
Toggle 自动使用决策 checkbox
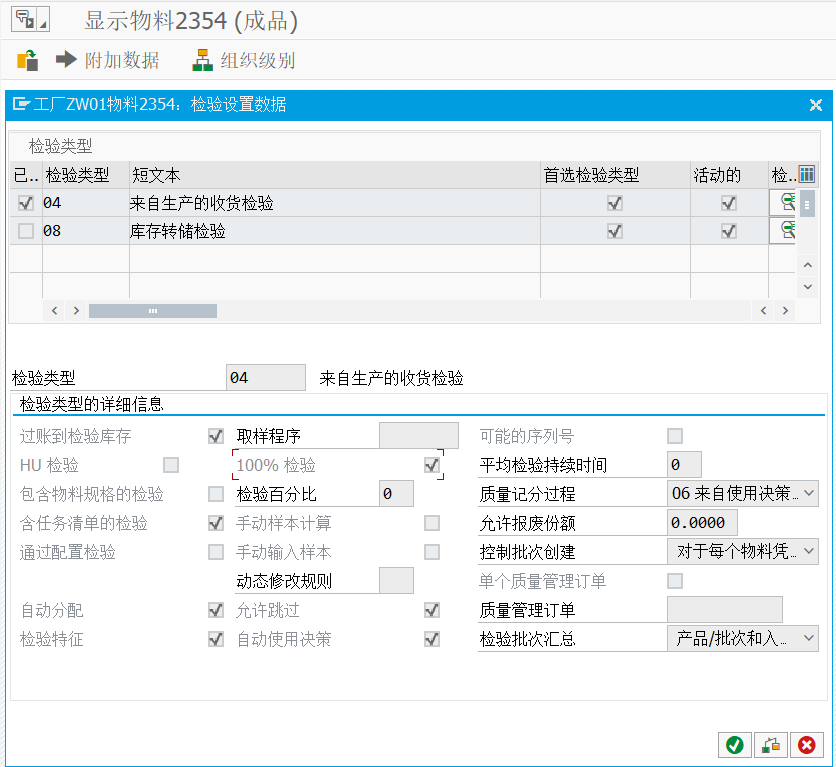click(x=432, y=639)
